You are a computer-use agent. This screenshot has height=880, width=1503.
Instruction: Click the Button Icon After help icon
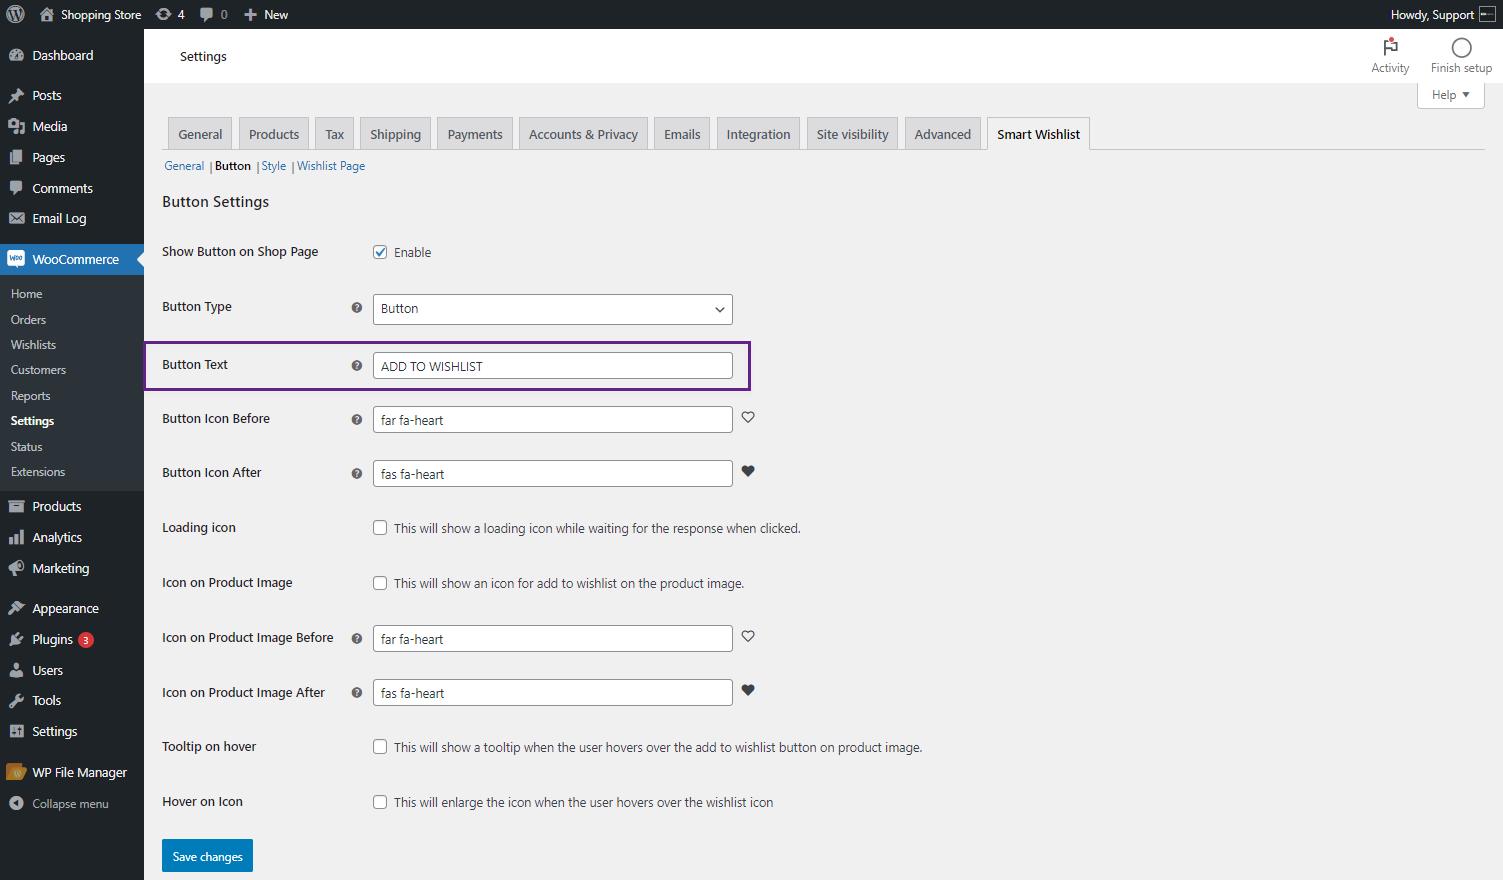pyautogui.click(x=356, y=473)
